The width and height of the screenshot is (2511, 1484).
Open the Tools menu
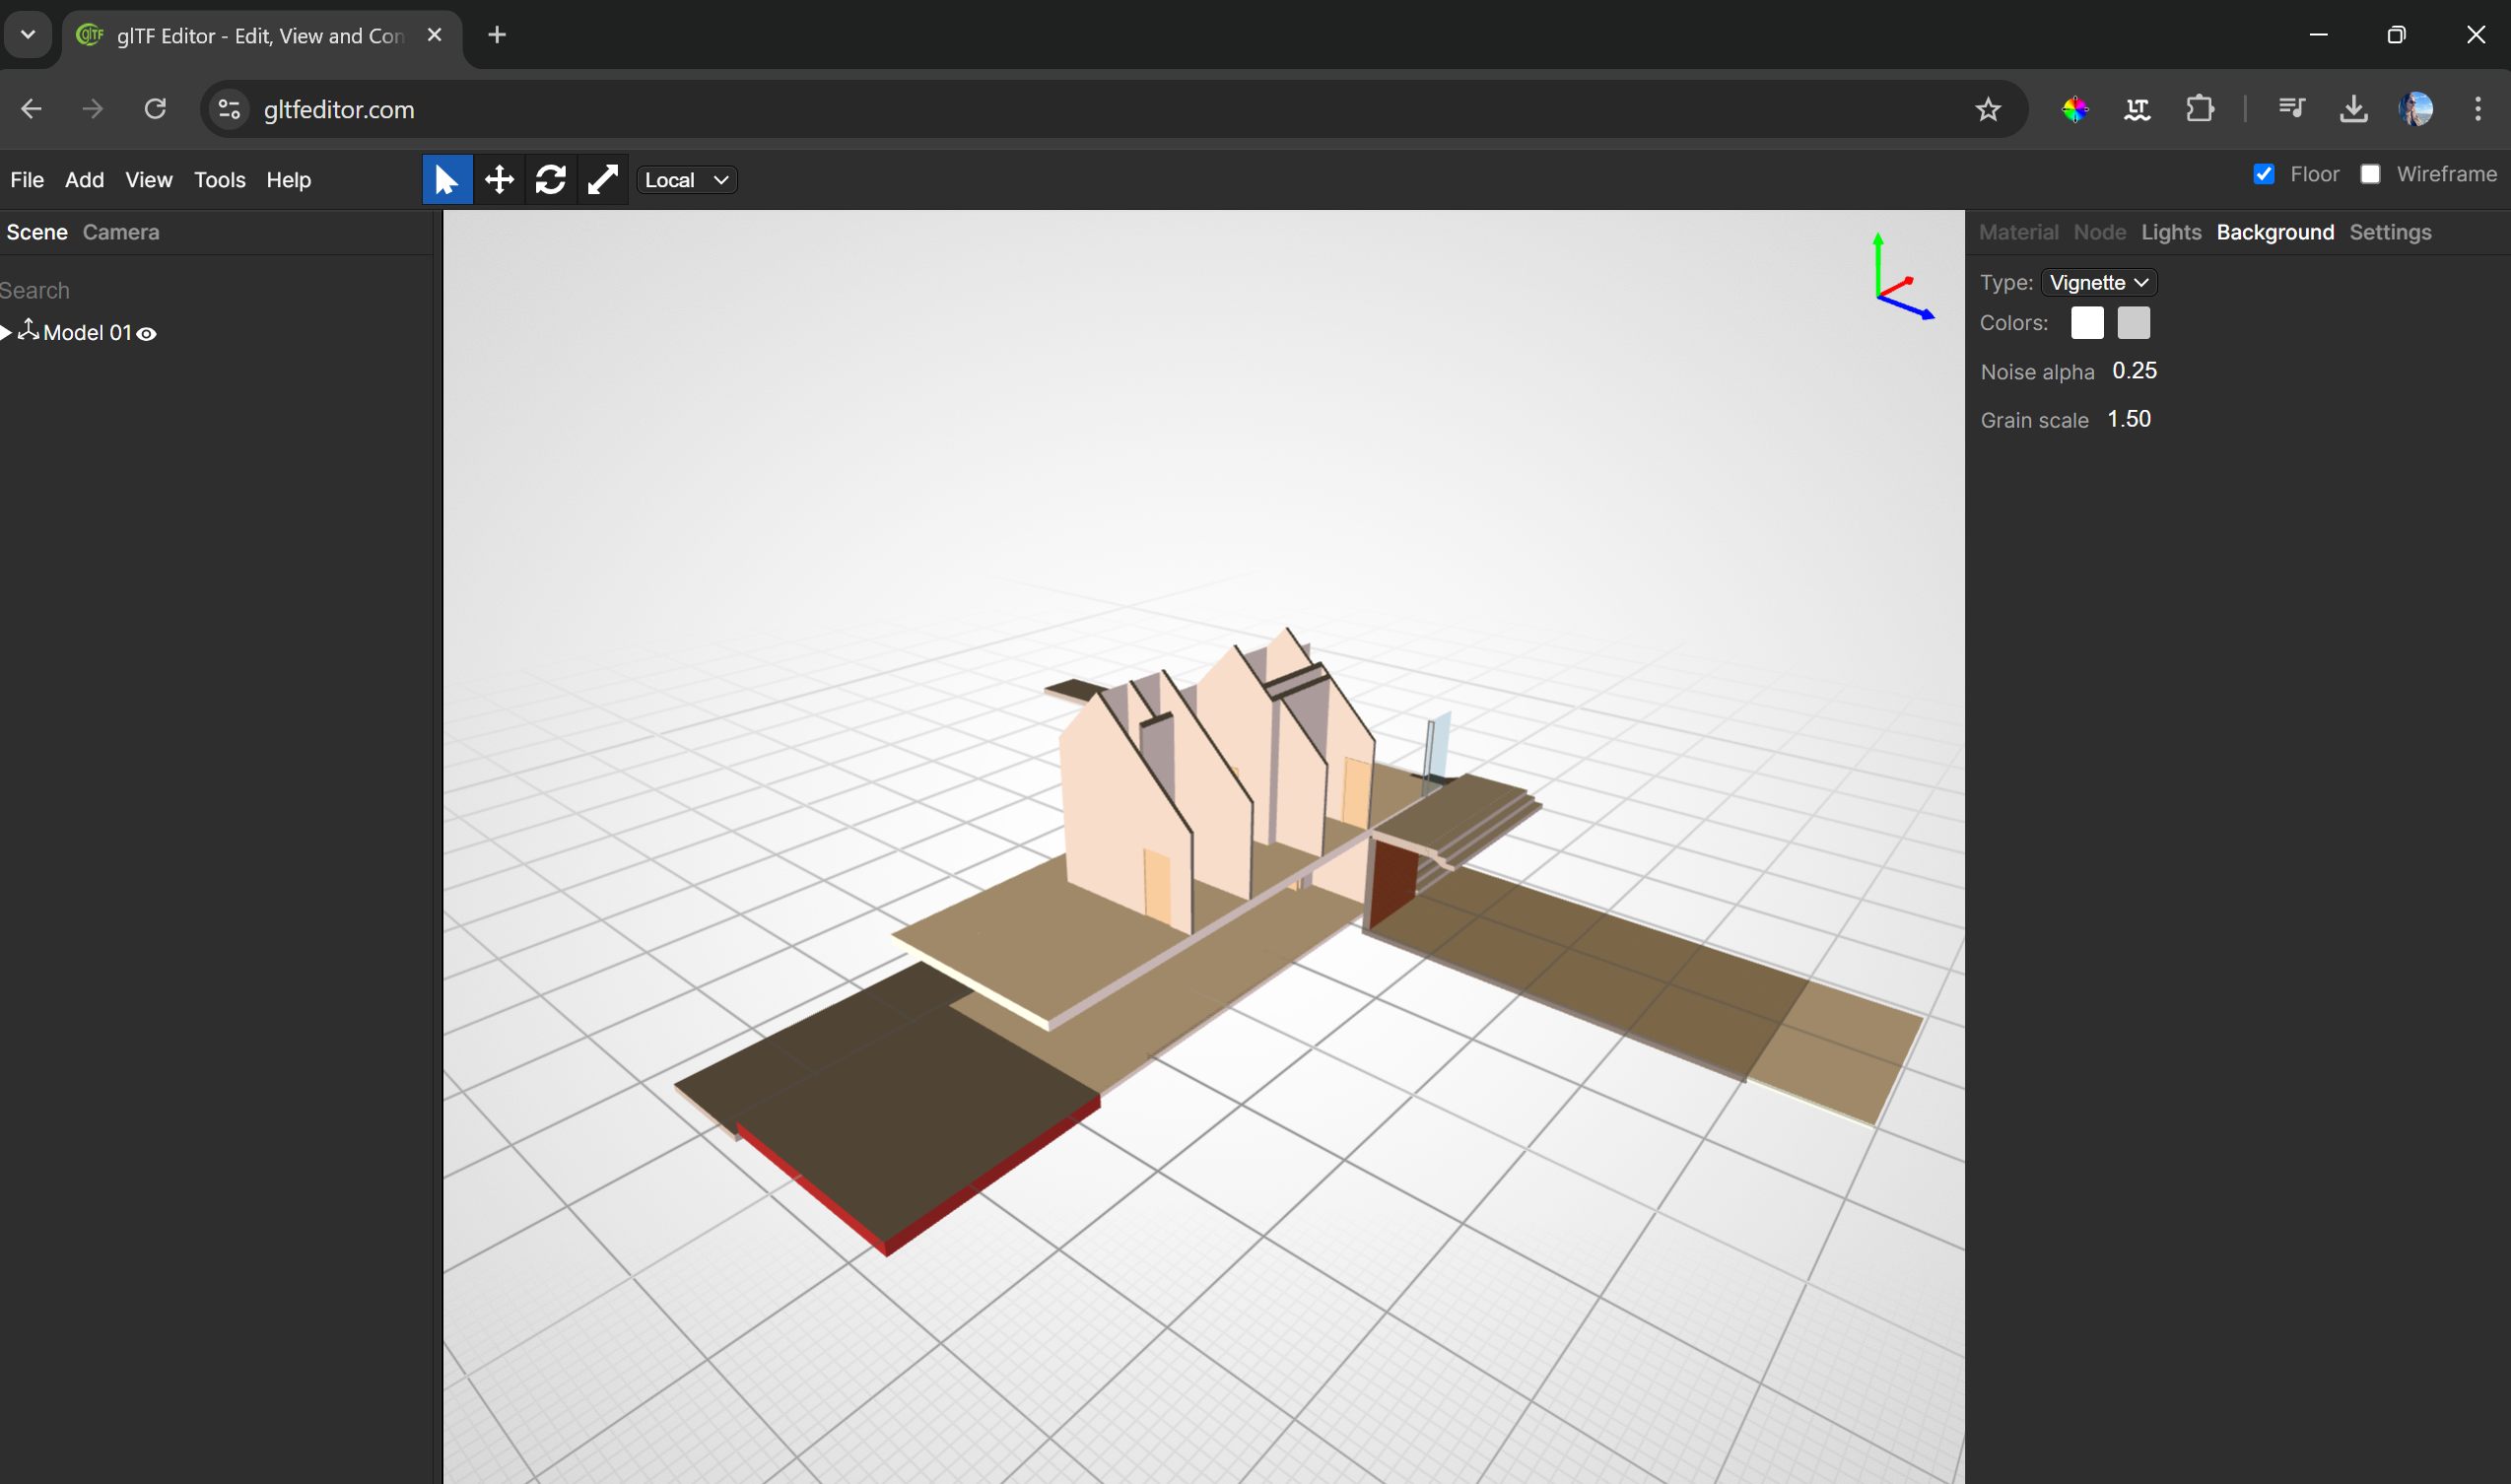pos(219,180)
